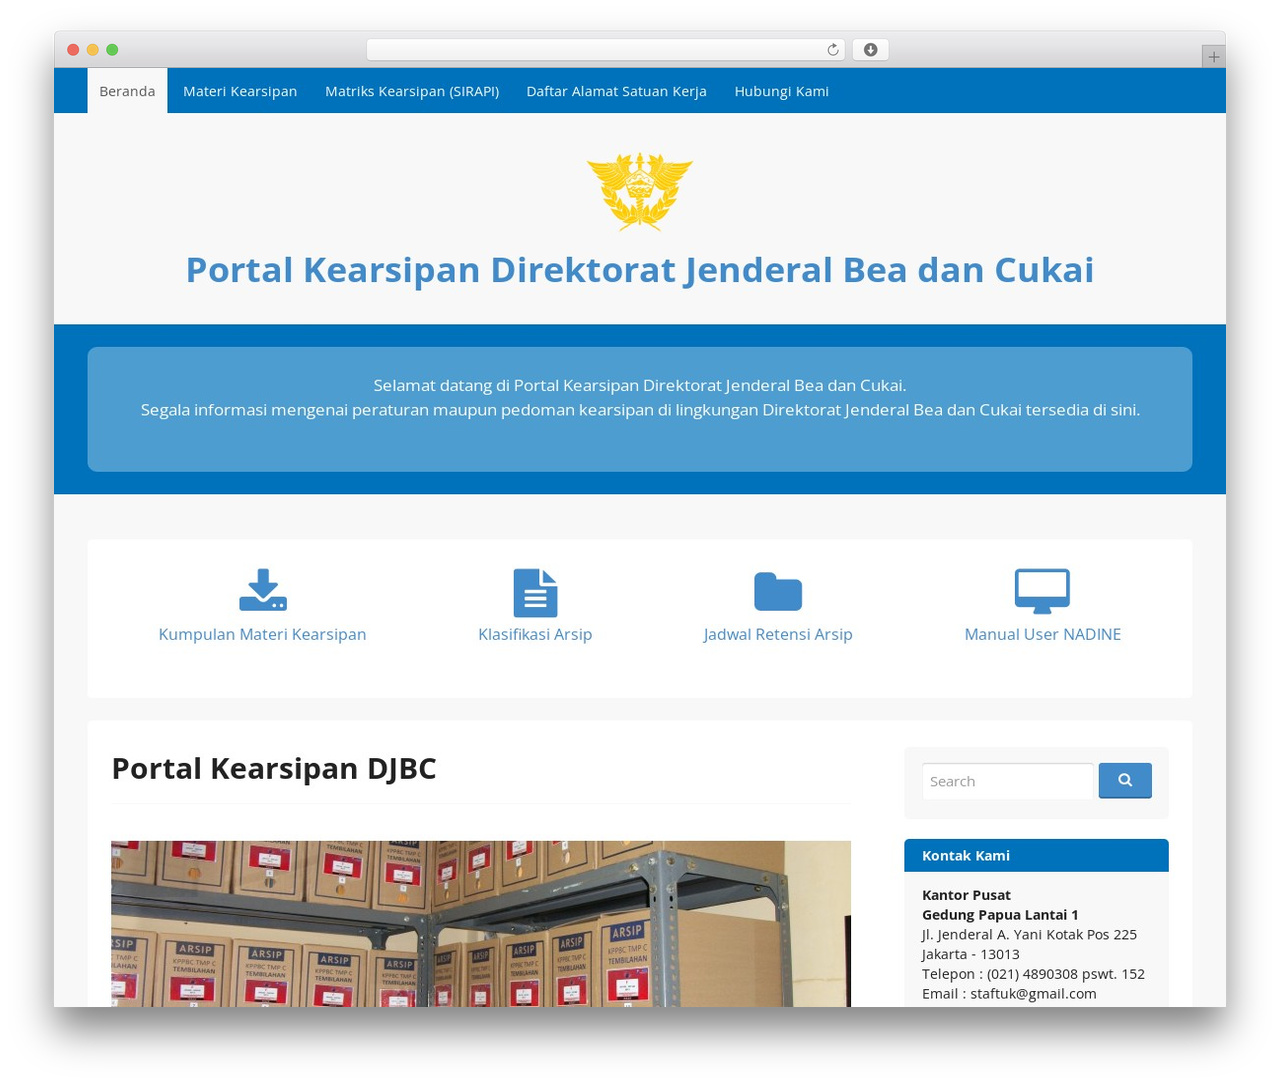
Task: Select Daftar Alamat Satuan Kerja menu
Action: click(x=616, y=91)
